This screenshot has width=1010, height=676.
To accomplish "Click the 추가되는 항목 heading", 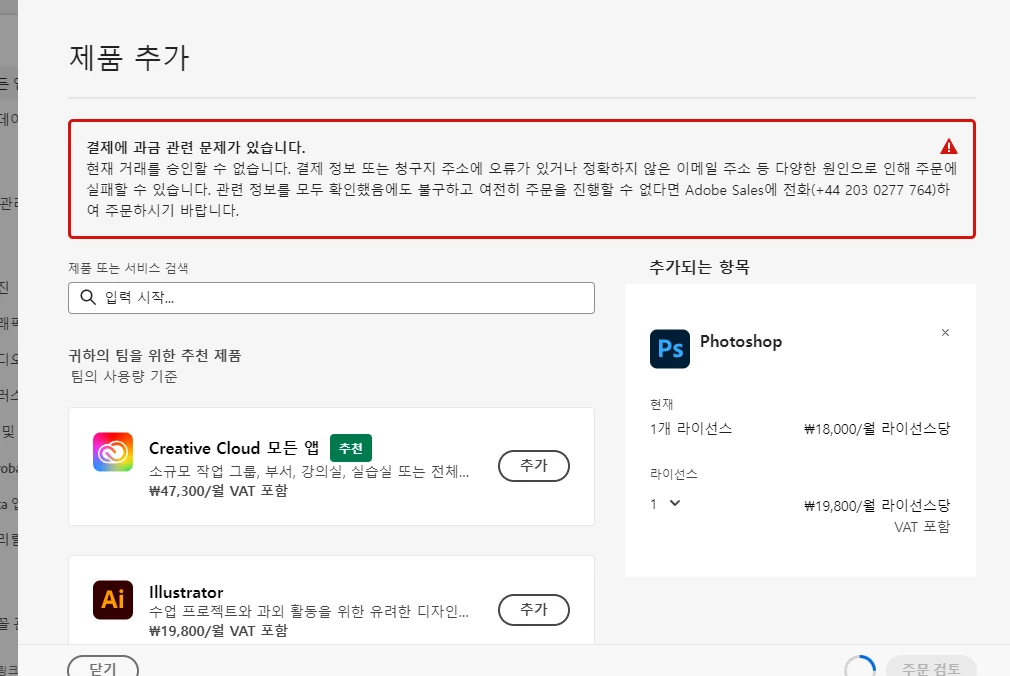I will [700, 267].
